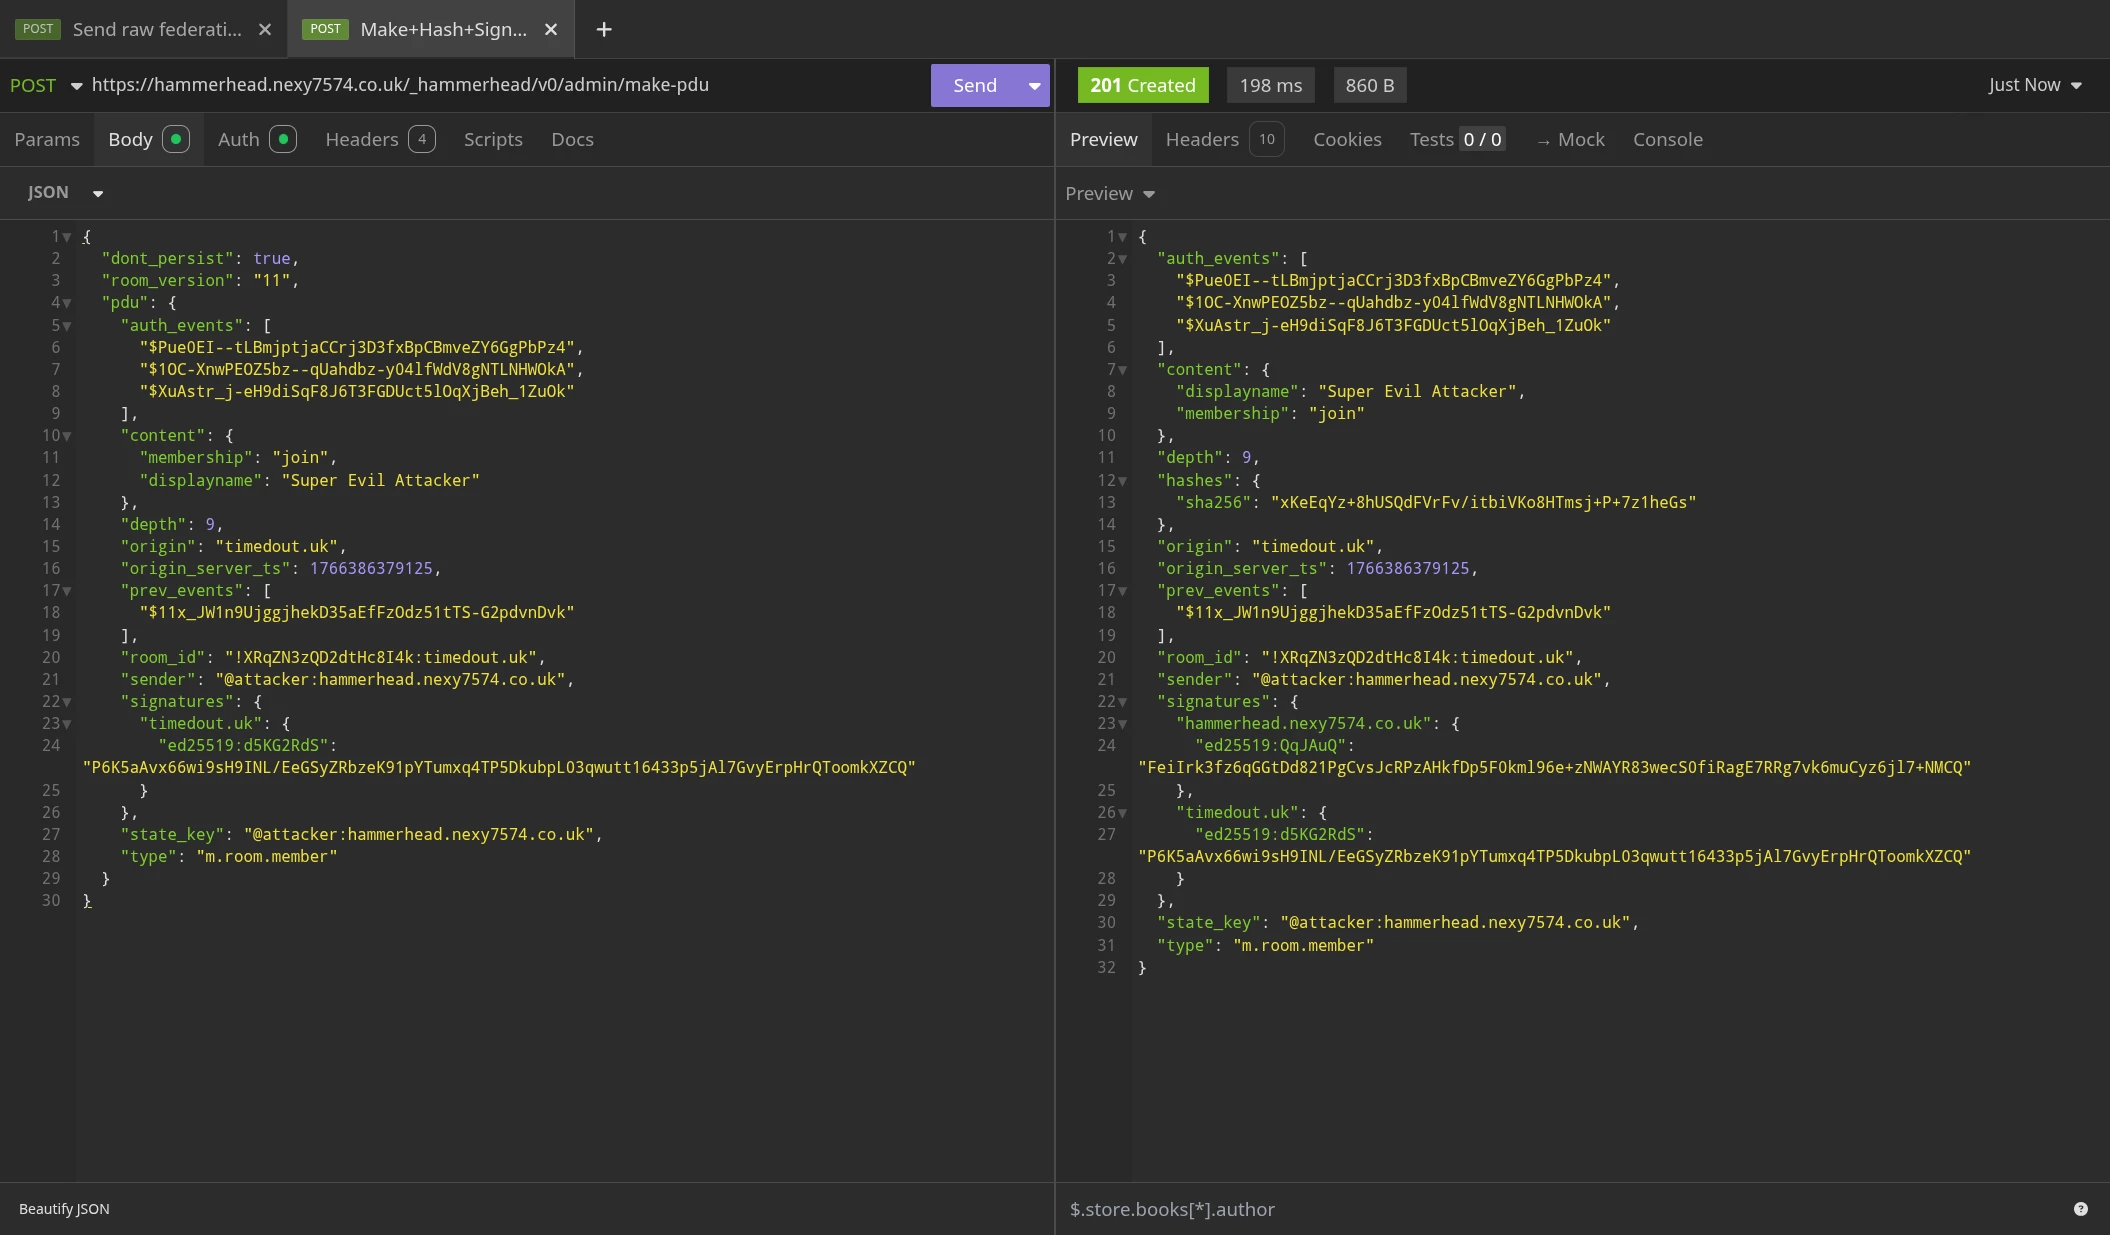
Task: Switch to the response Console tab
Action: click(1667, 140)
